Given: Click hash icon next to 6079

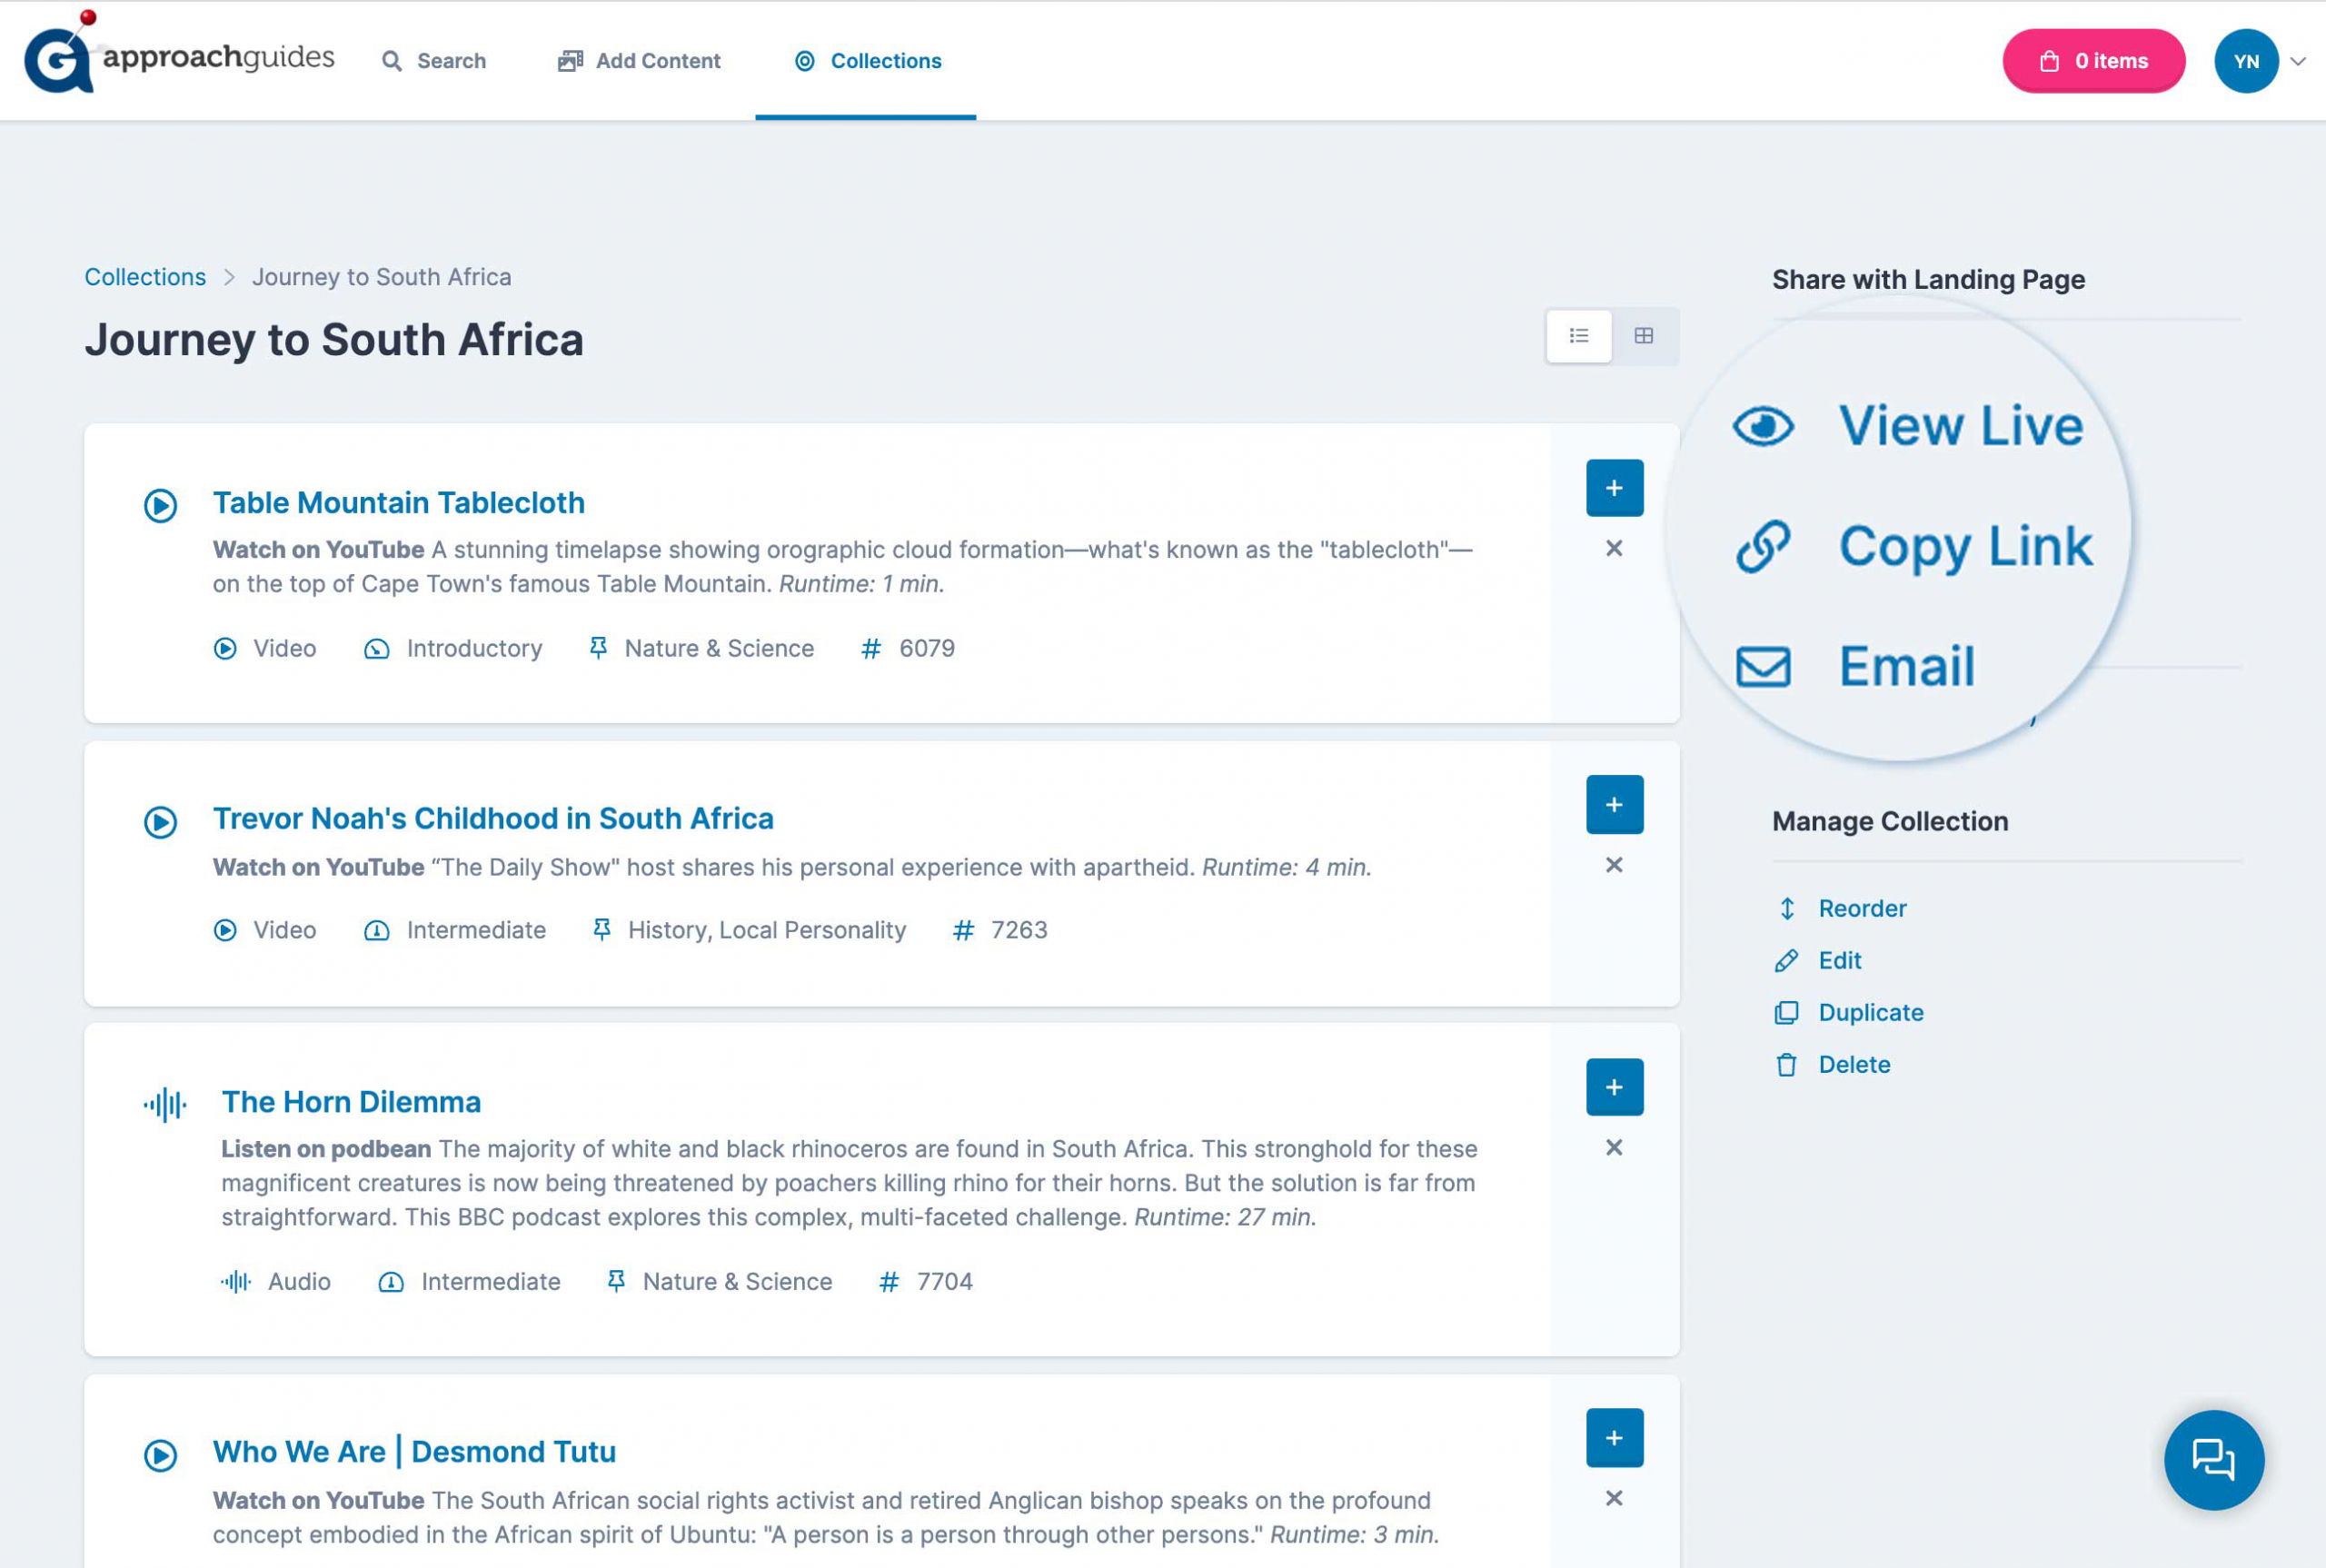Looking at the screenshot, I should click(870, 649).
